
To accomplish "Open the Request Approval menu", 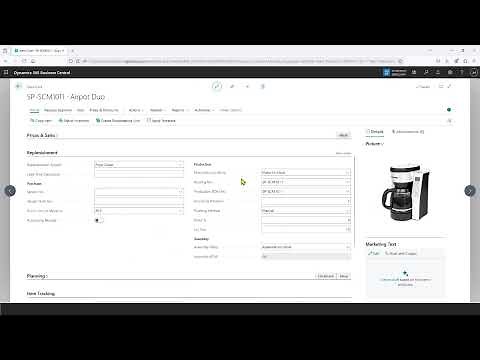I will [58, 110].
